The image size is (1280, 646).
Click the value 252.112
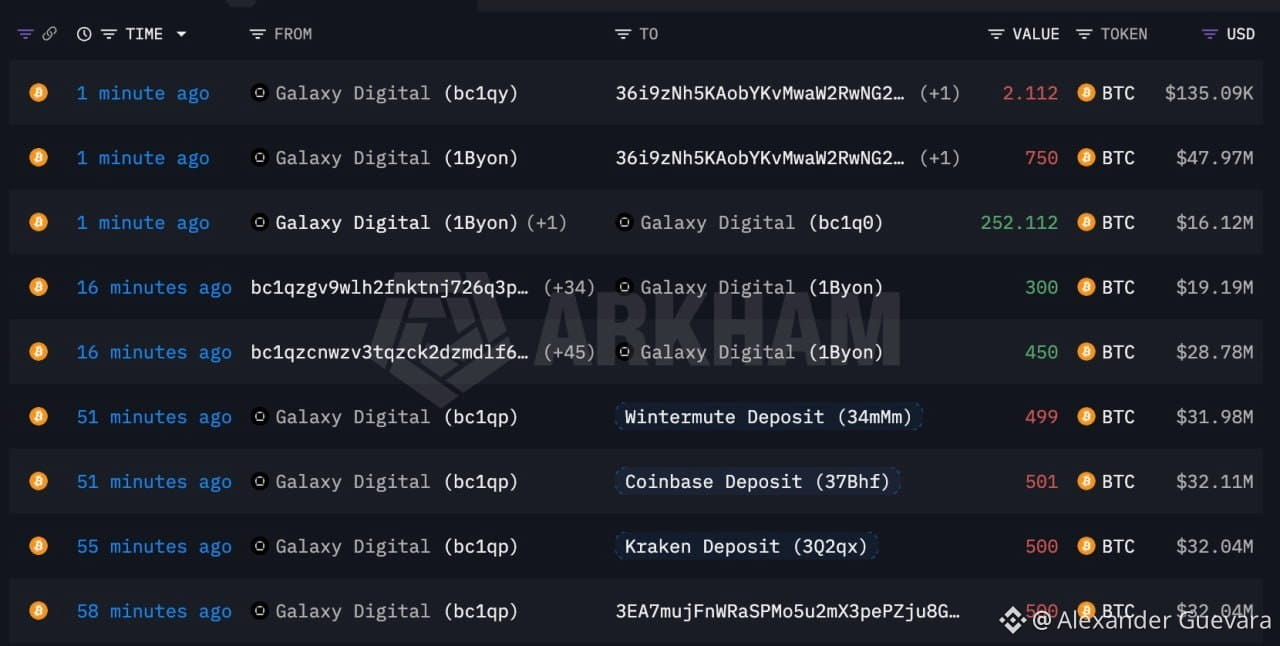tap(1019, 222)
